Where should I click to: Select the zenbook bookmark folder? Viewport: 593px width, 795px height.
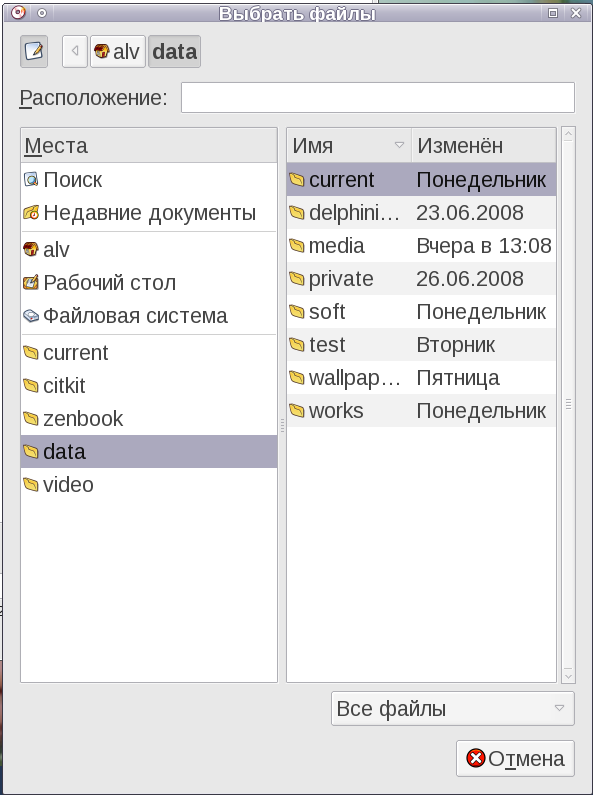(x=149, y=418)
